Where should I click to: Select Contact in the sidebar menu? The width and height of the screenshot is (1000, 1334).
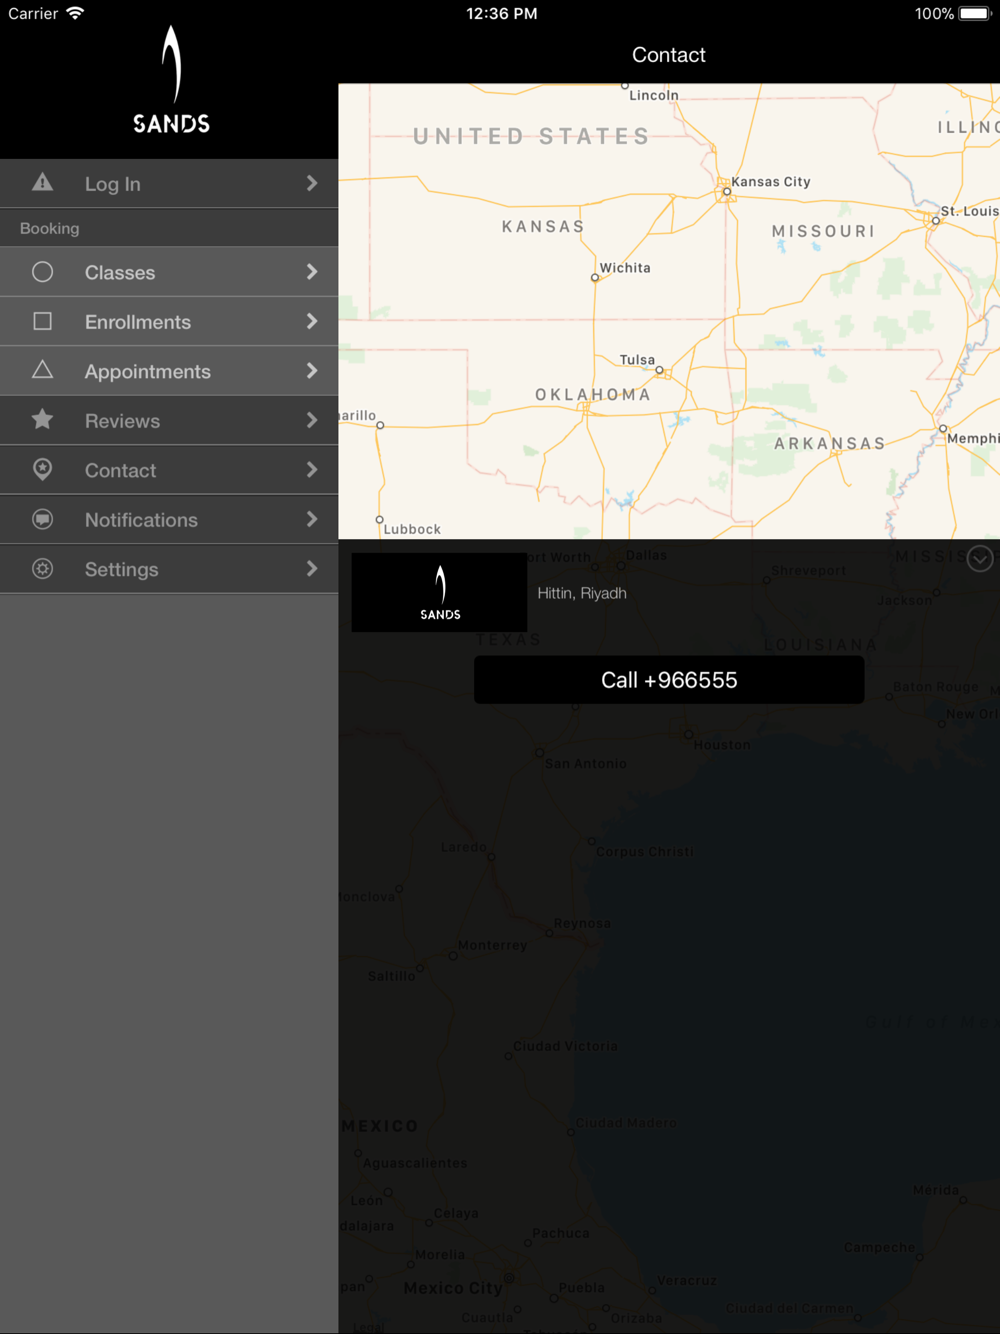pyautogui.click(x=169, y=470)
